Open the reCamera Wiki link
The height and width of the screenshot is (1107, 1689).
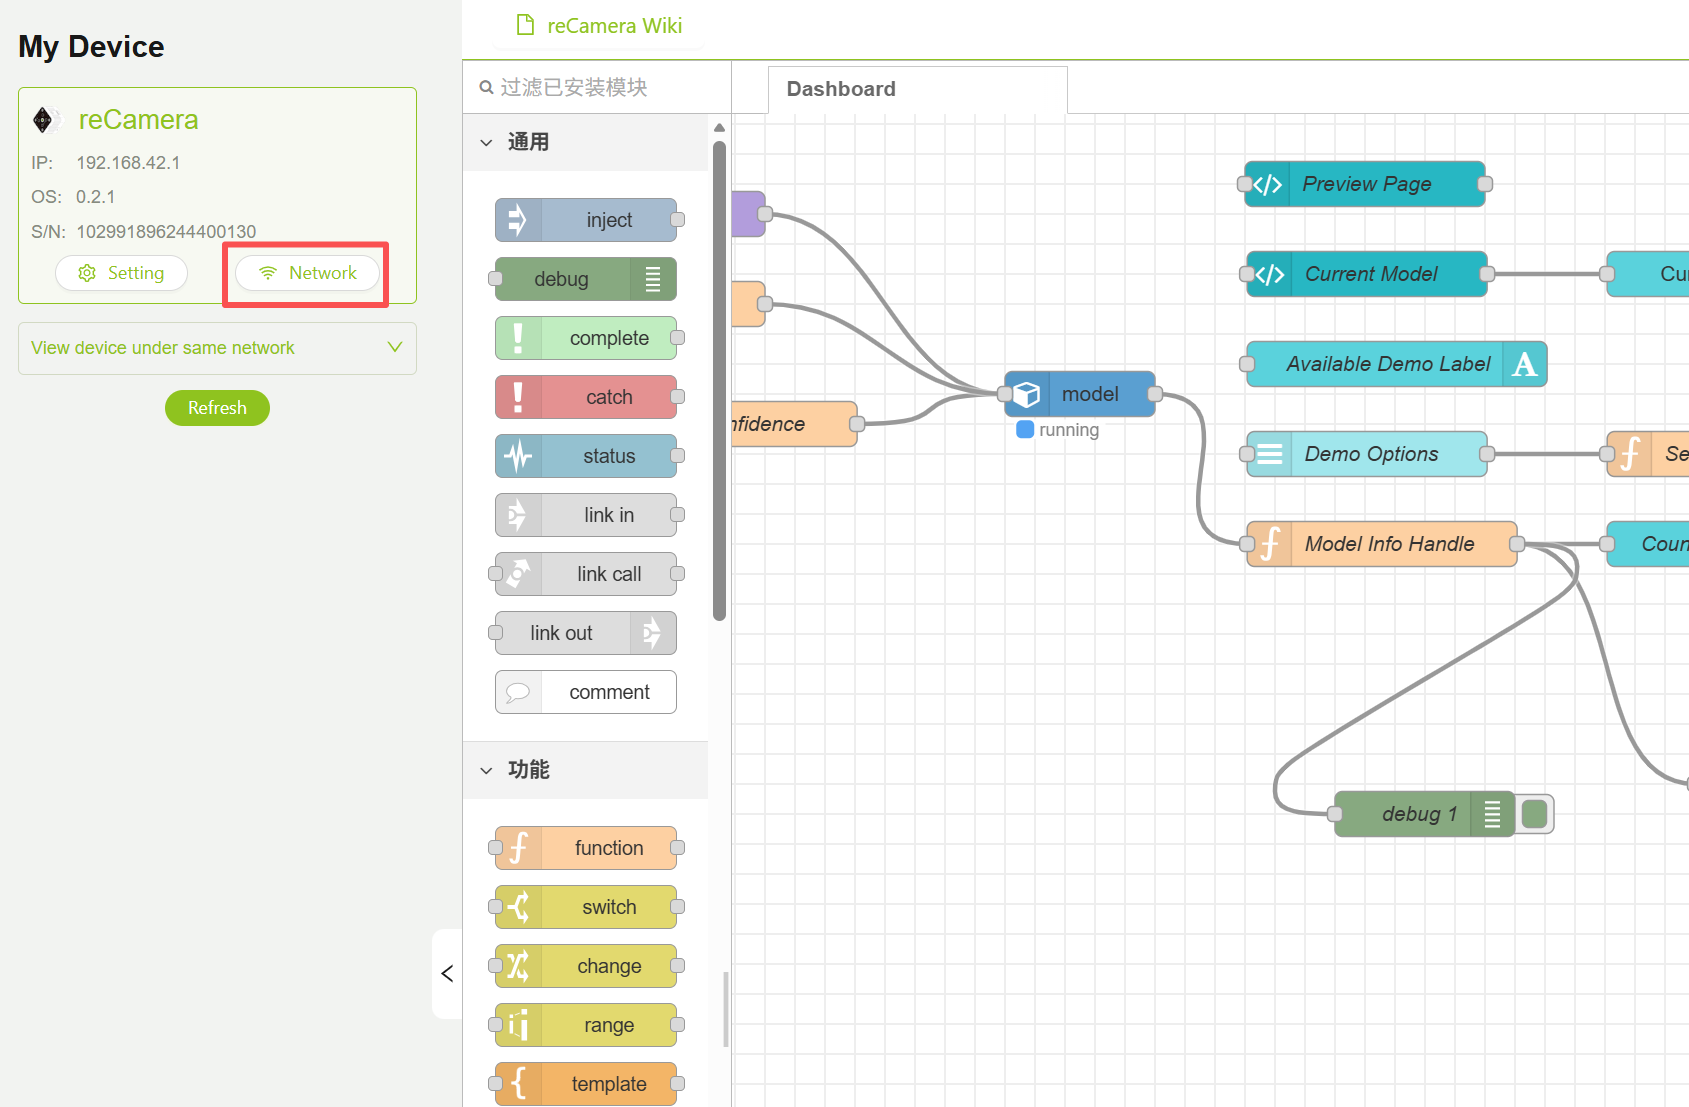pyautogui.click(x=600, y=26)
